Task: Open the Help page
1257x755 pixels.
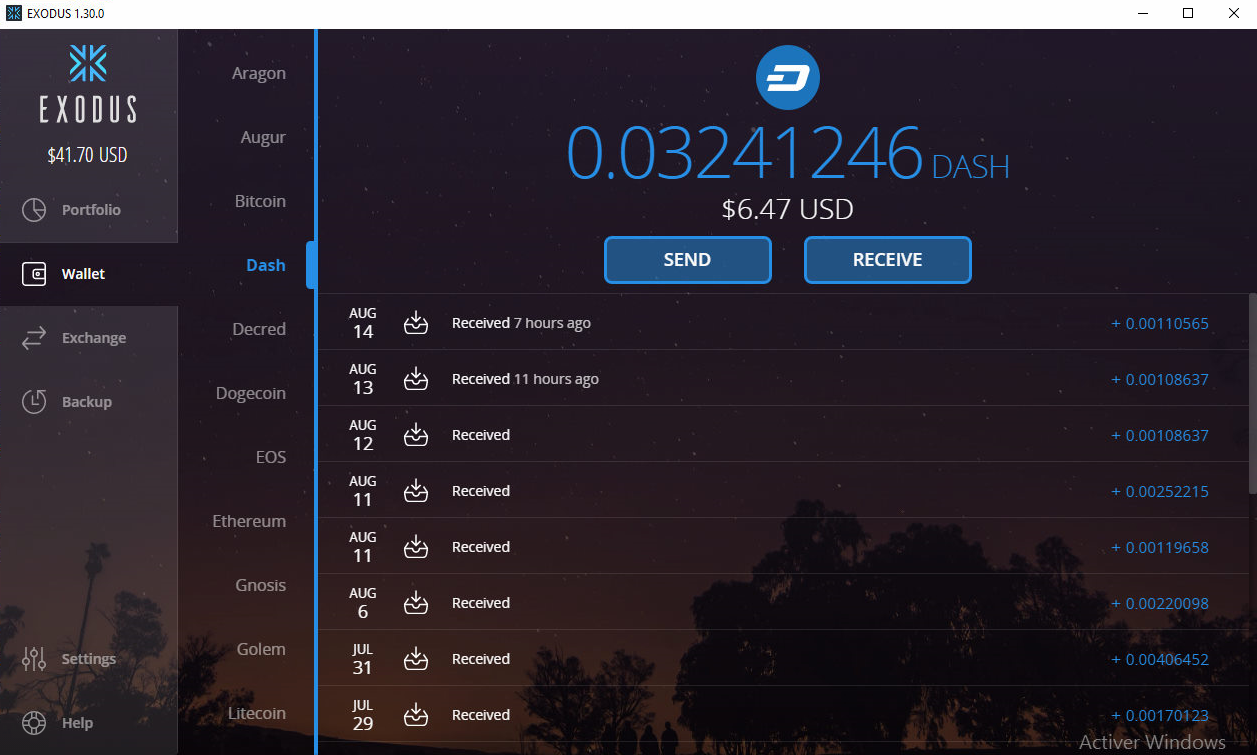Action: (89, 723)
